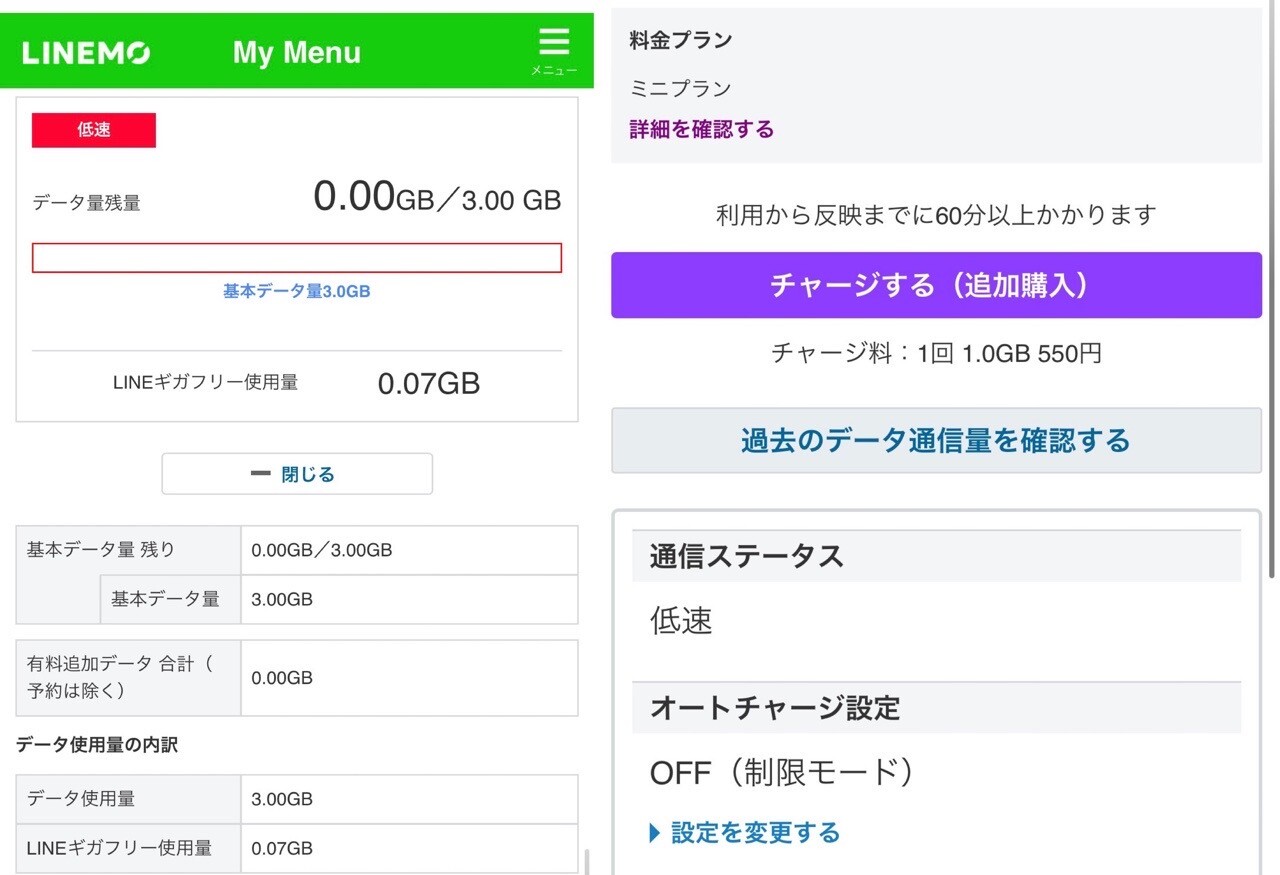Click the arrow beside 設定を変更する

(x=656, y=833)
